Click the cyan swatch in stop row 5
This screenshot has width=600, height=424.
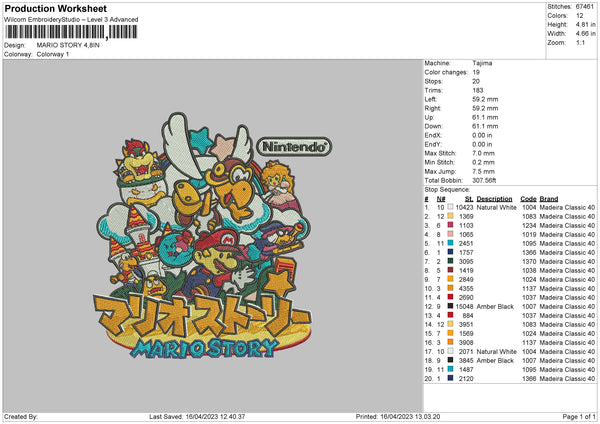point(450,243)
